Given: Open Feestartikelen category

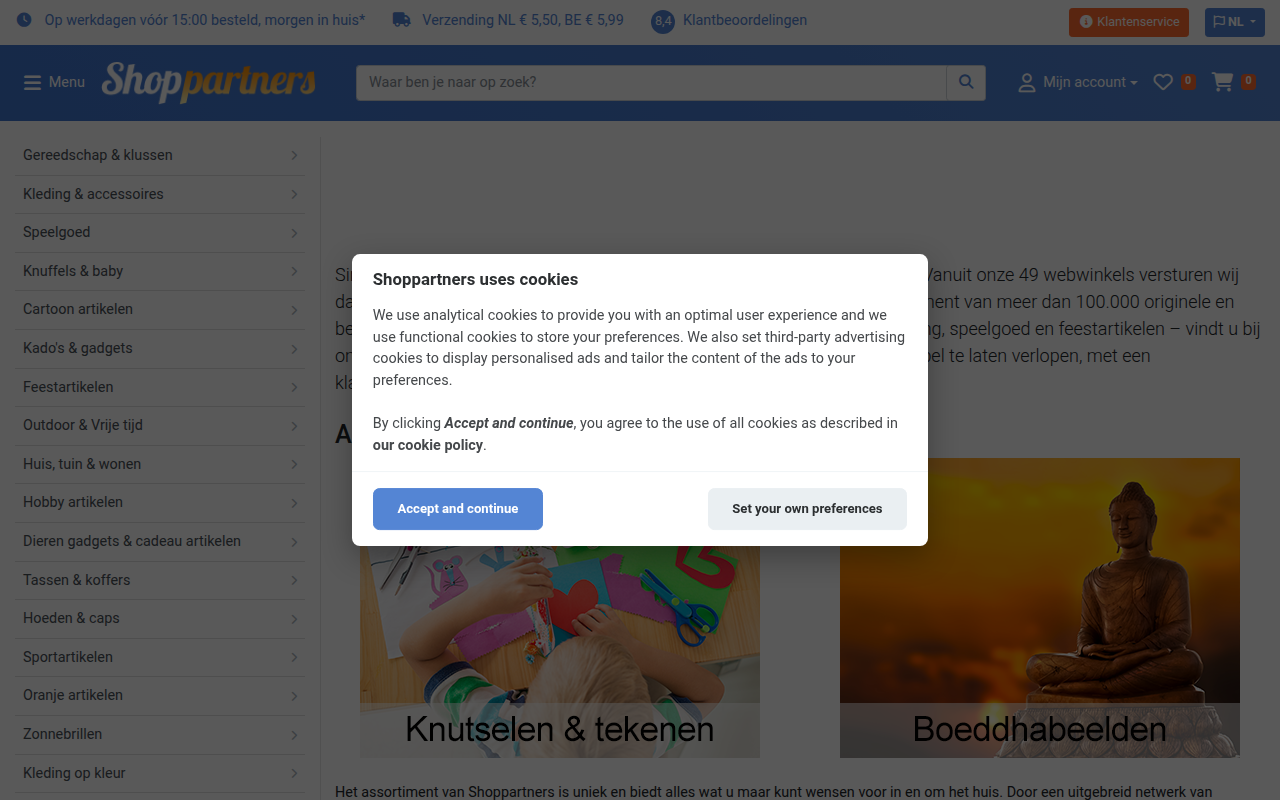Looking at the screenshot, I should 160,387.
